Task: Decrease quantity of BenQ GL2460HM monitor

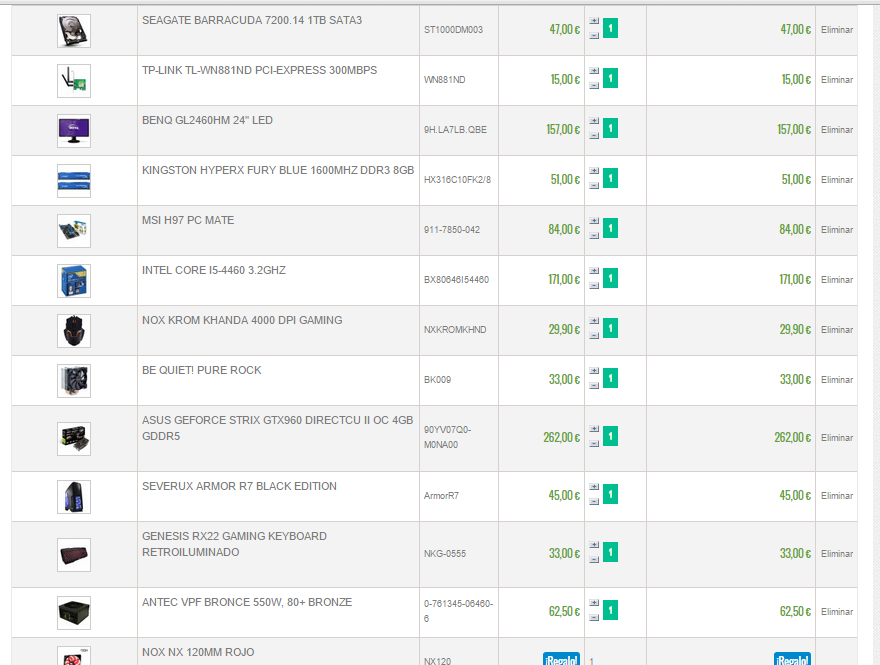Action: pos(594,136)
